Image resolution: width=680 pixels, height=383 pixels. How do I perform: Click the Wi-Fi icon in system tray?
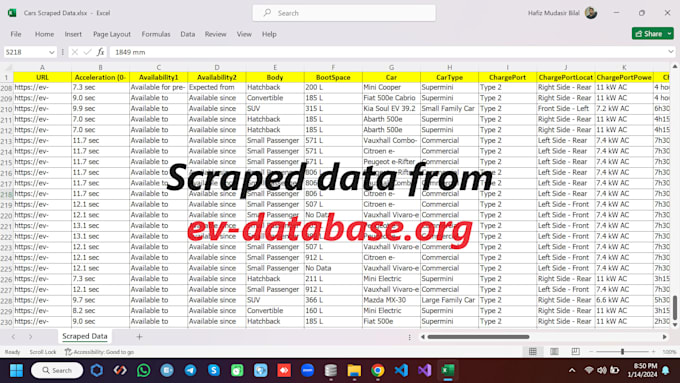[588, 370]
